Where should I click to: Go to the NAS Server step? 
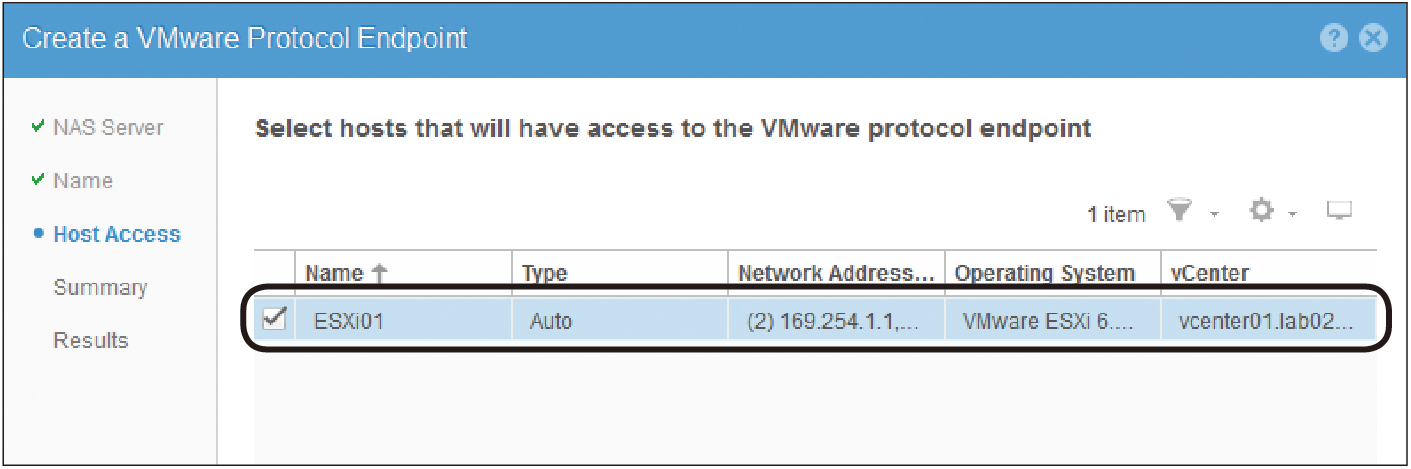click(108, 128)
